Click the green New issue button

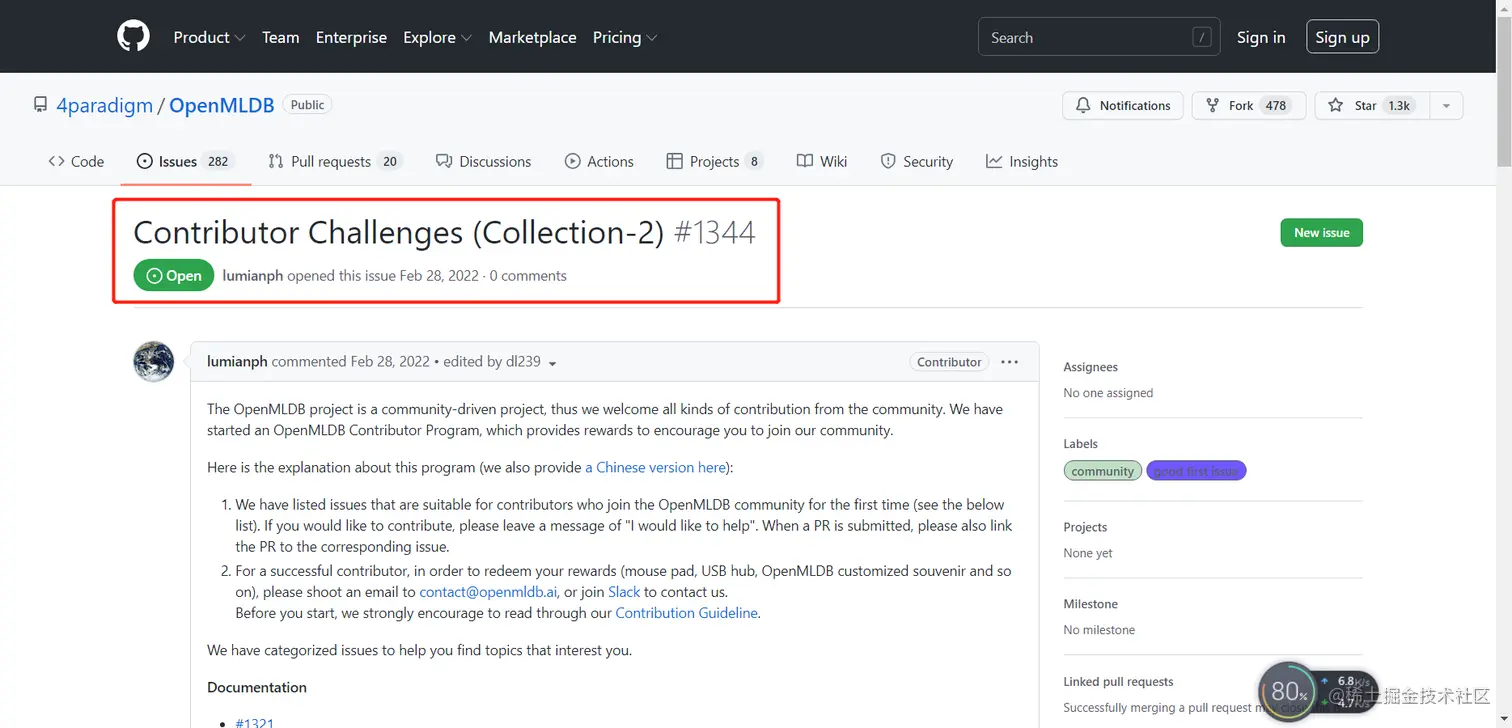[x=1321, y=232]
